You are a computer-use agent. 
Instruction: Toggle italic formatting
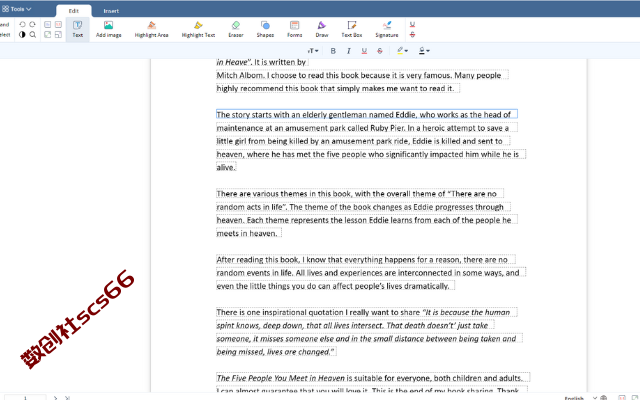point(349,51)
